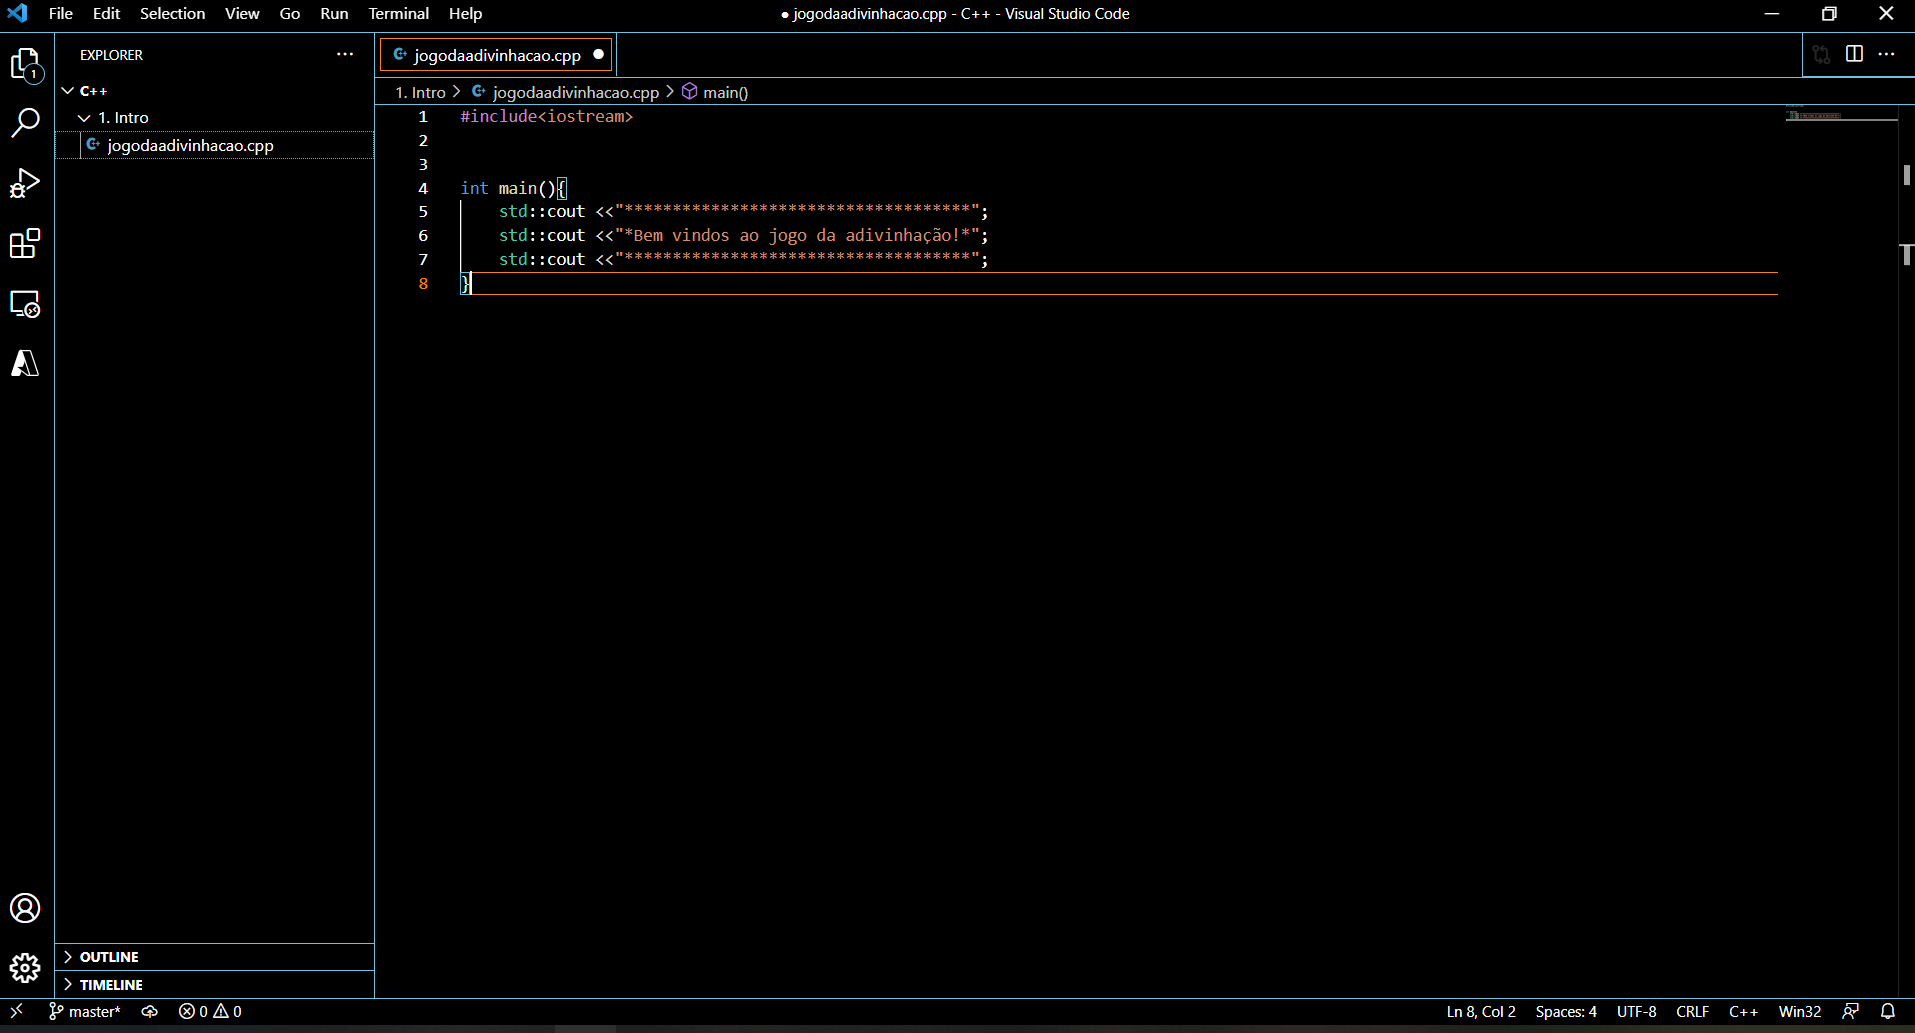Click the 'Bem vindos ao jogo' string
1915x1033 pixels.
pyautogui.click(x=797, y=235)
